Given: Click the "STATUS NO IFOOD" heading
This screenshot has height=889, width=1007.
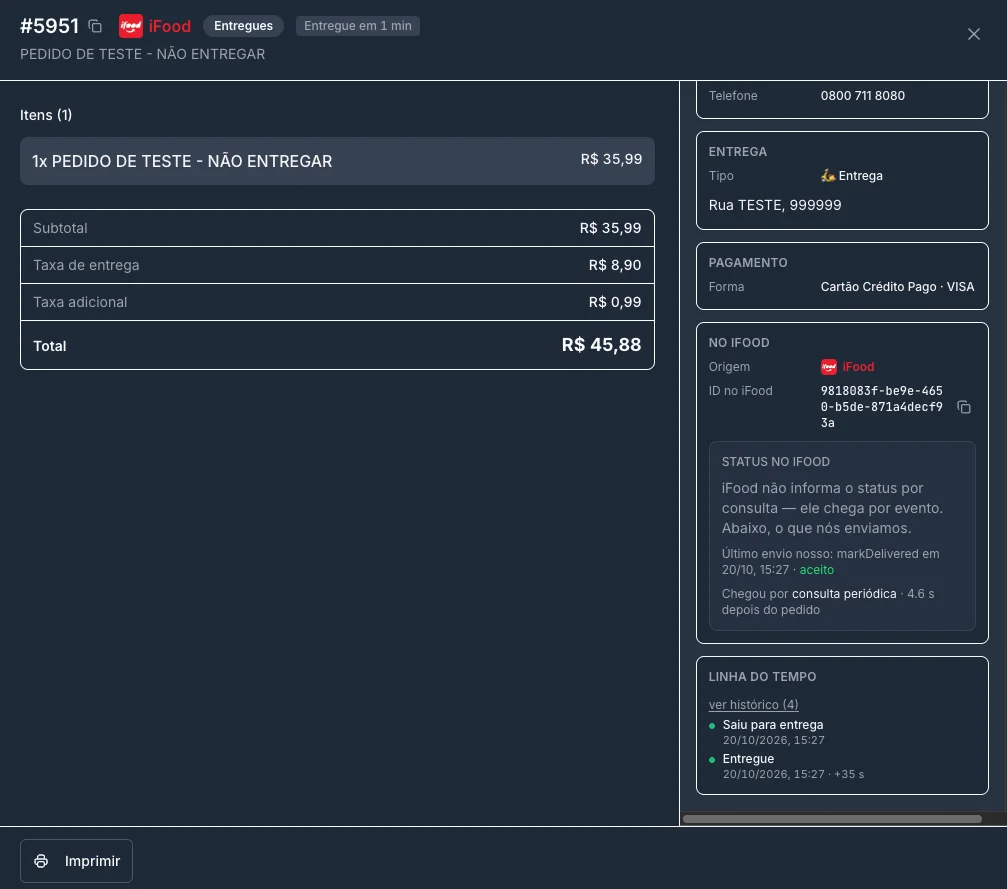Looking at the screenshot, I should (x=776, y=462).
